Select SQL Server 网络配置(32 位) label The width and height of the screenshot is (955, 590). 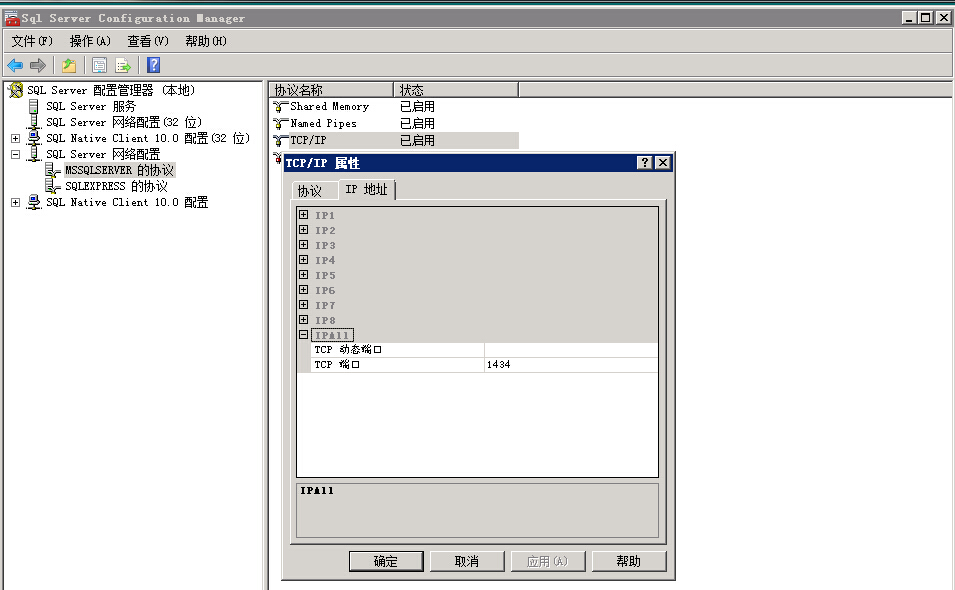tap(124, 122)
